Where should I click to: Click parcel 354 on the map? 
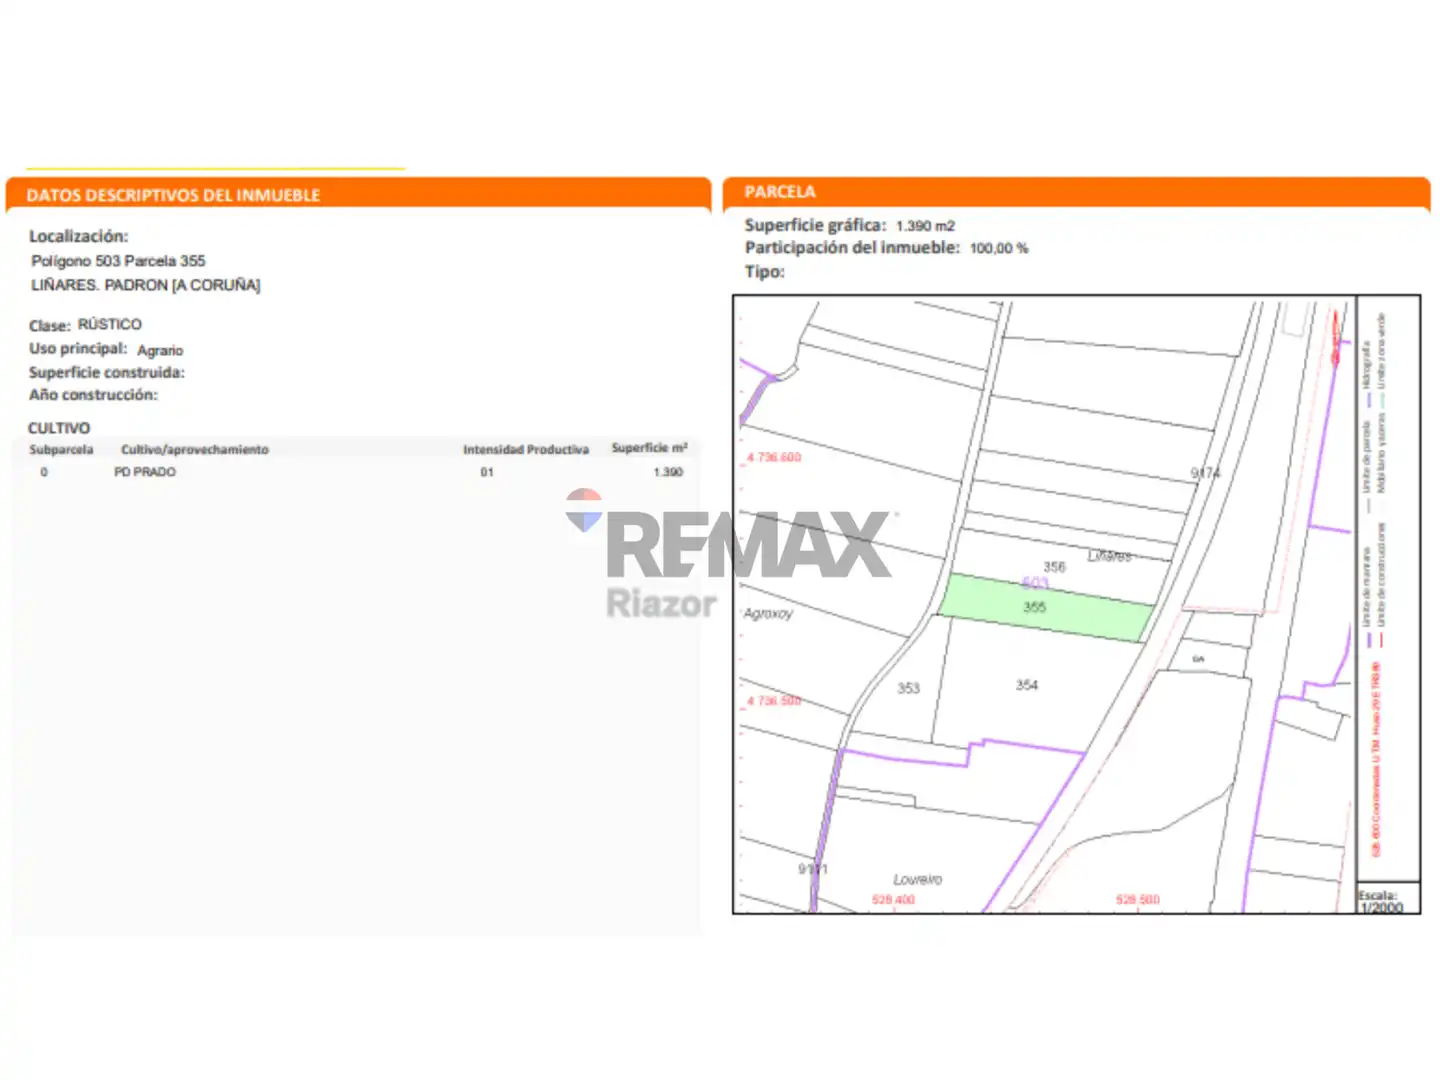coord(1027,685)
